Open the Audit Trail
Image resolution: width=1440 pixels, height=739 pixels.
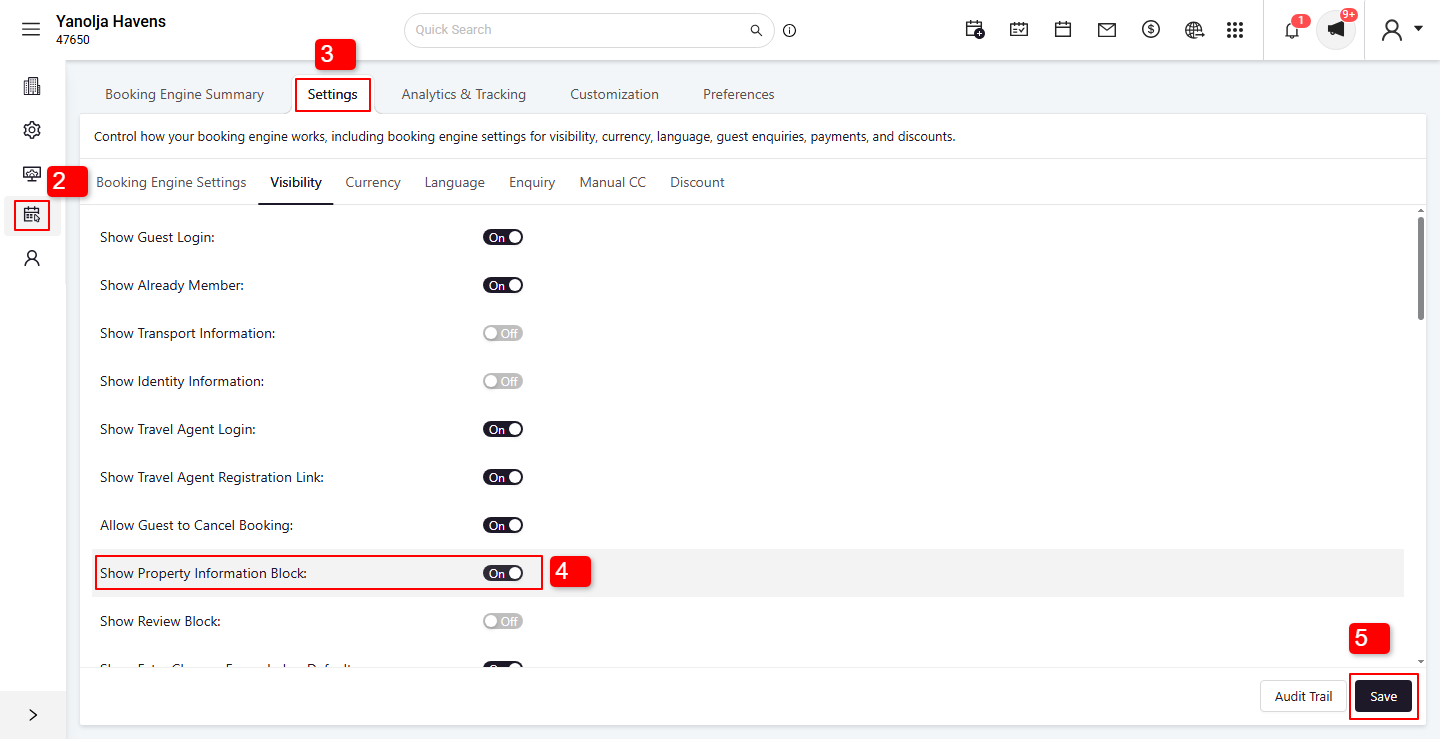(1303, 696)
